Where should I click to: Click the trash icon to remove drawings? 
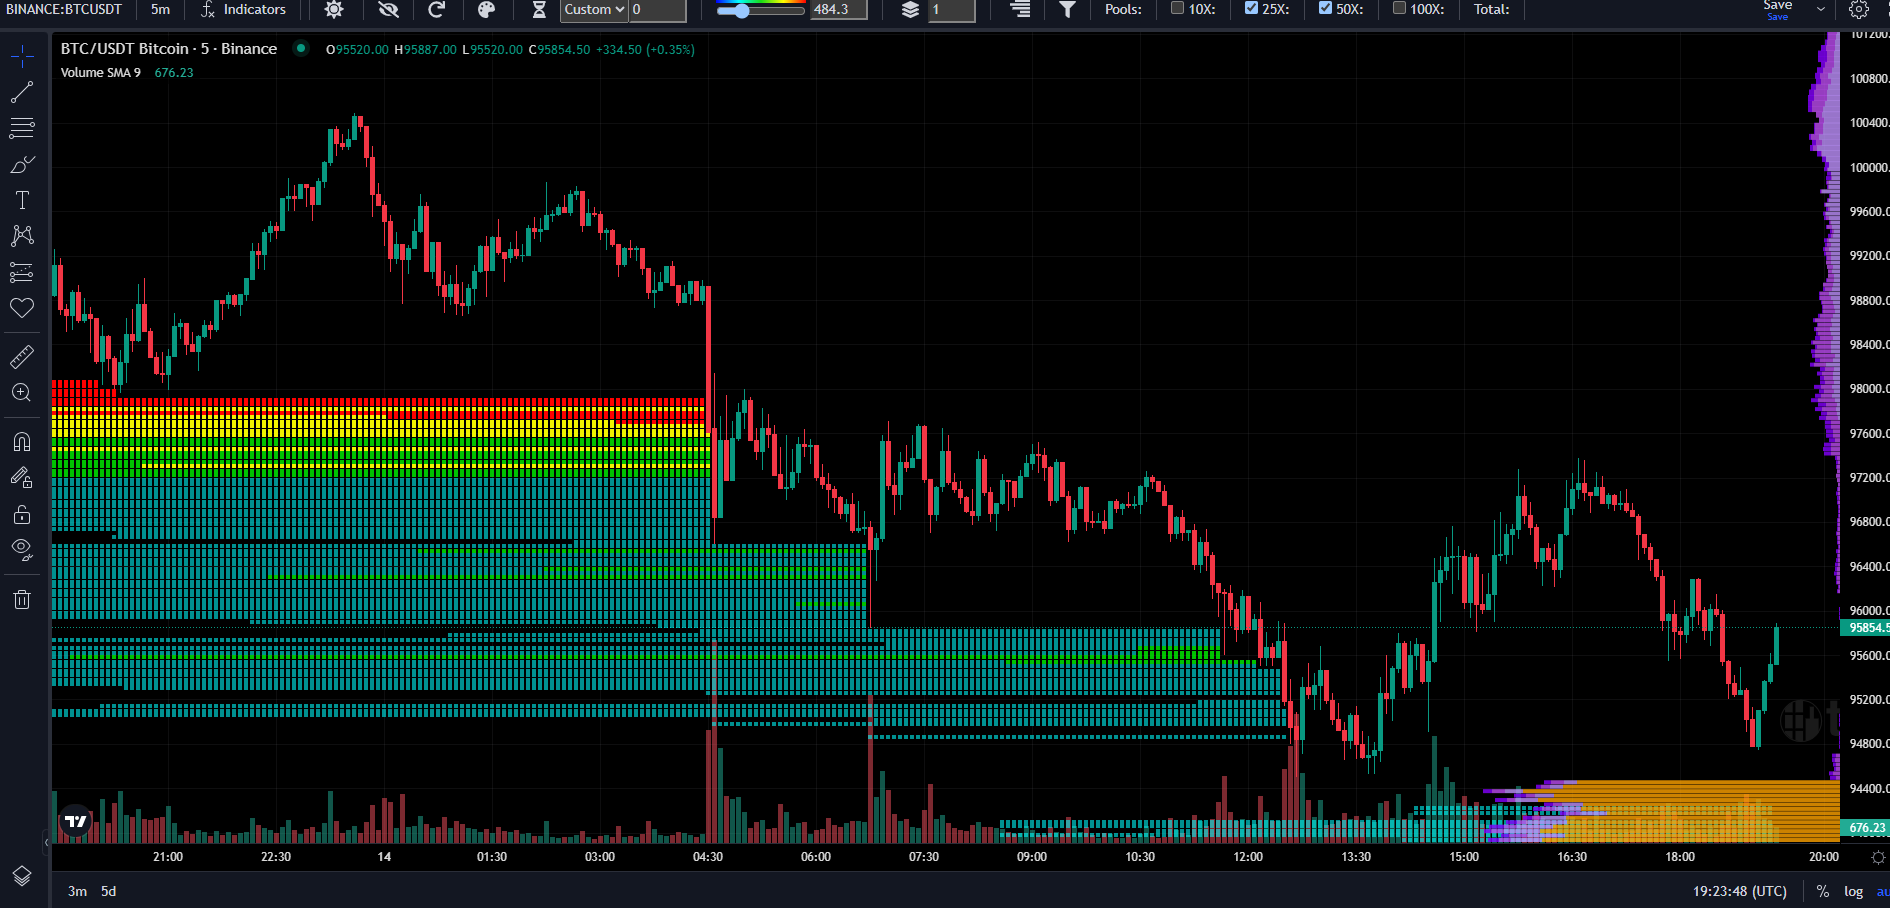coord(22,599)
